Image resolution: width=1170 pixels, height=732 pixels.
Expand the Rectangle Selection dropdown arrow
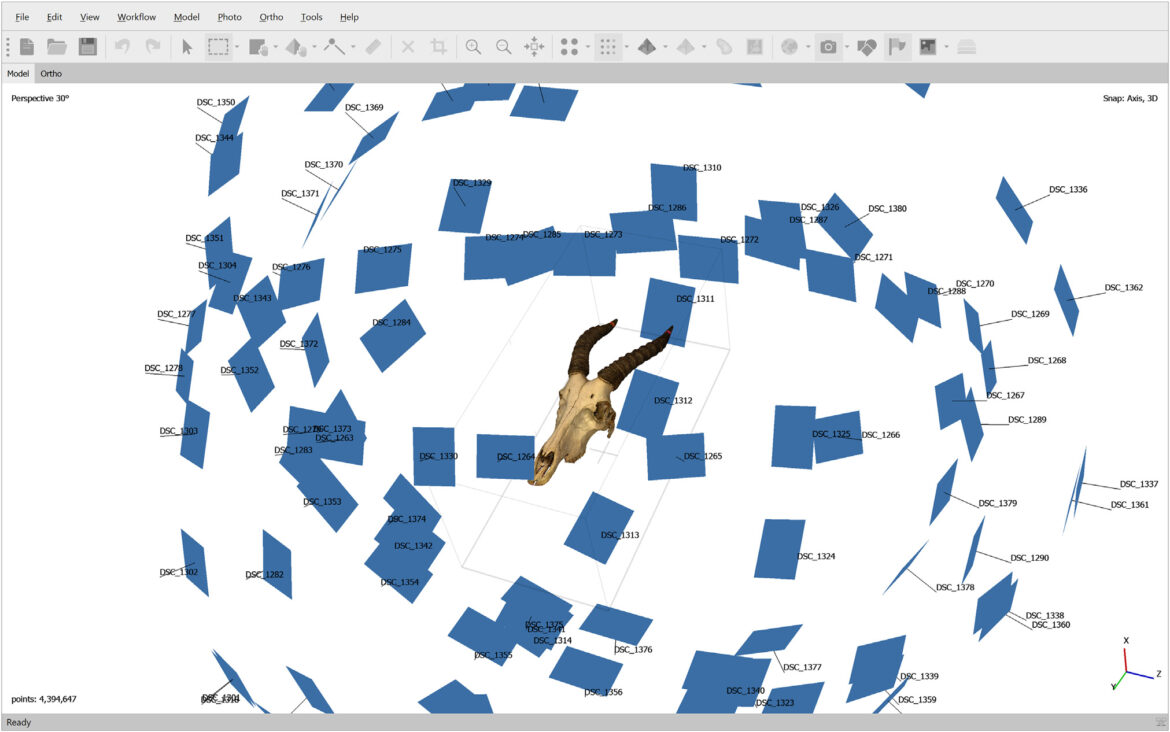(237, 47)
